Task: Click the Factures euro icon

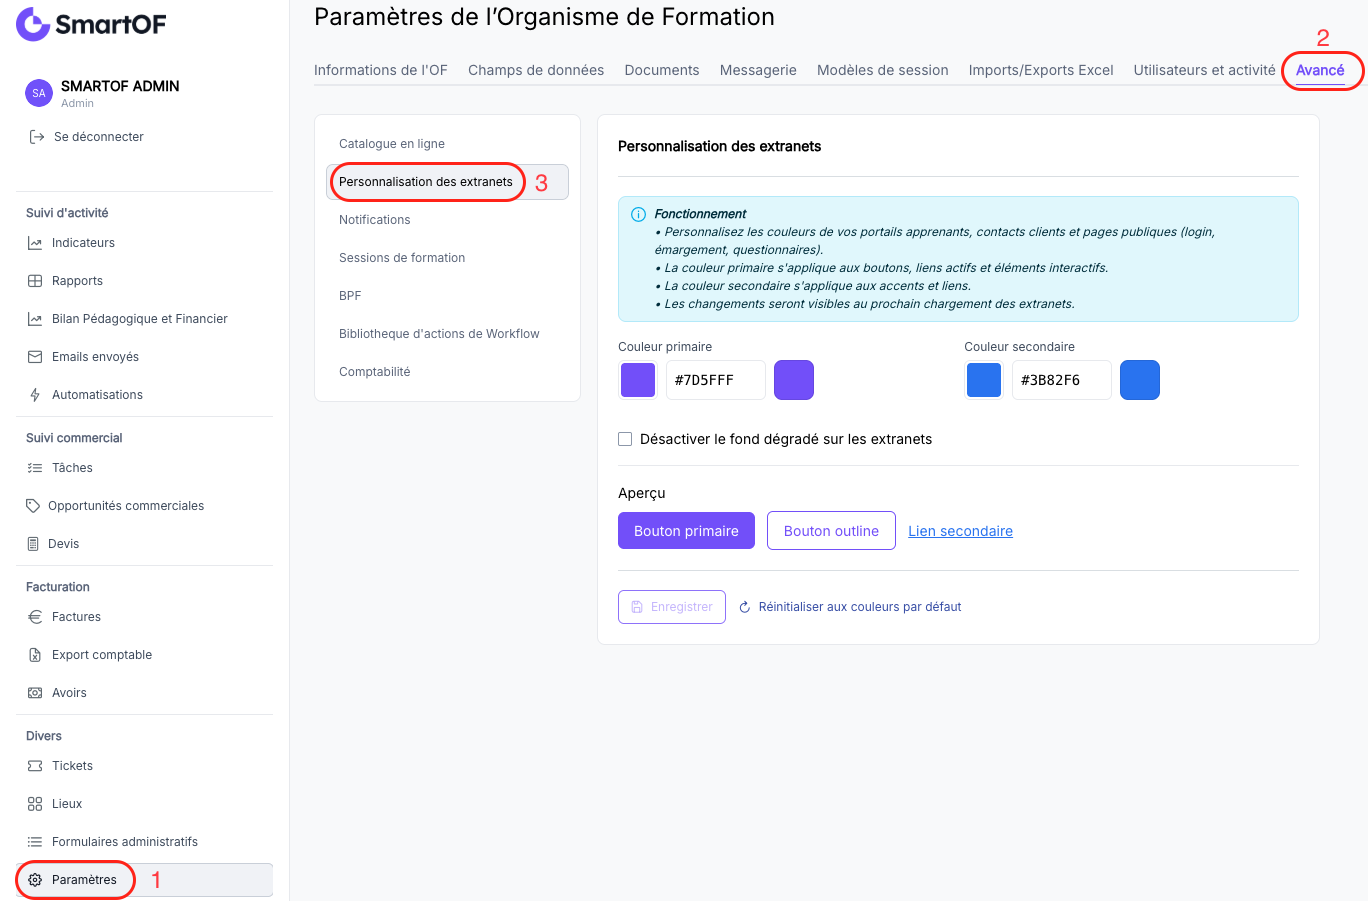Action: click(35, 617)
